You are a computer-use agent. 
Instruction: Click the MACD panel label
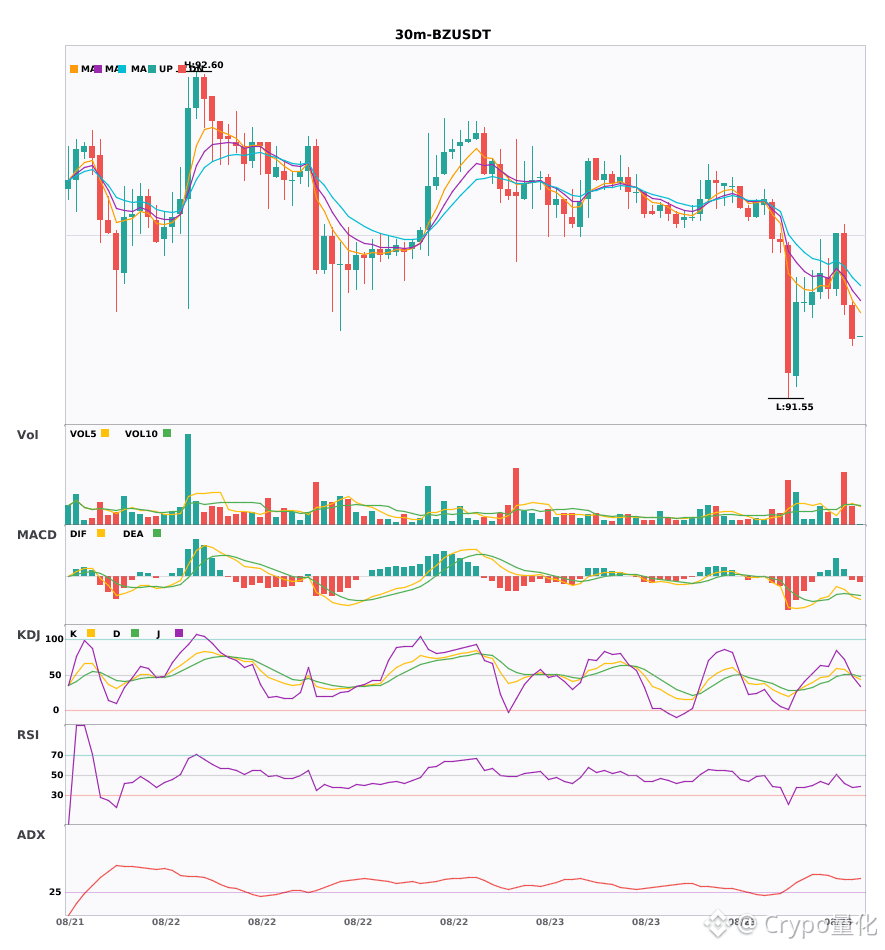tap(36, 535)
